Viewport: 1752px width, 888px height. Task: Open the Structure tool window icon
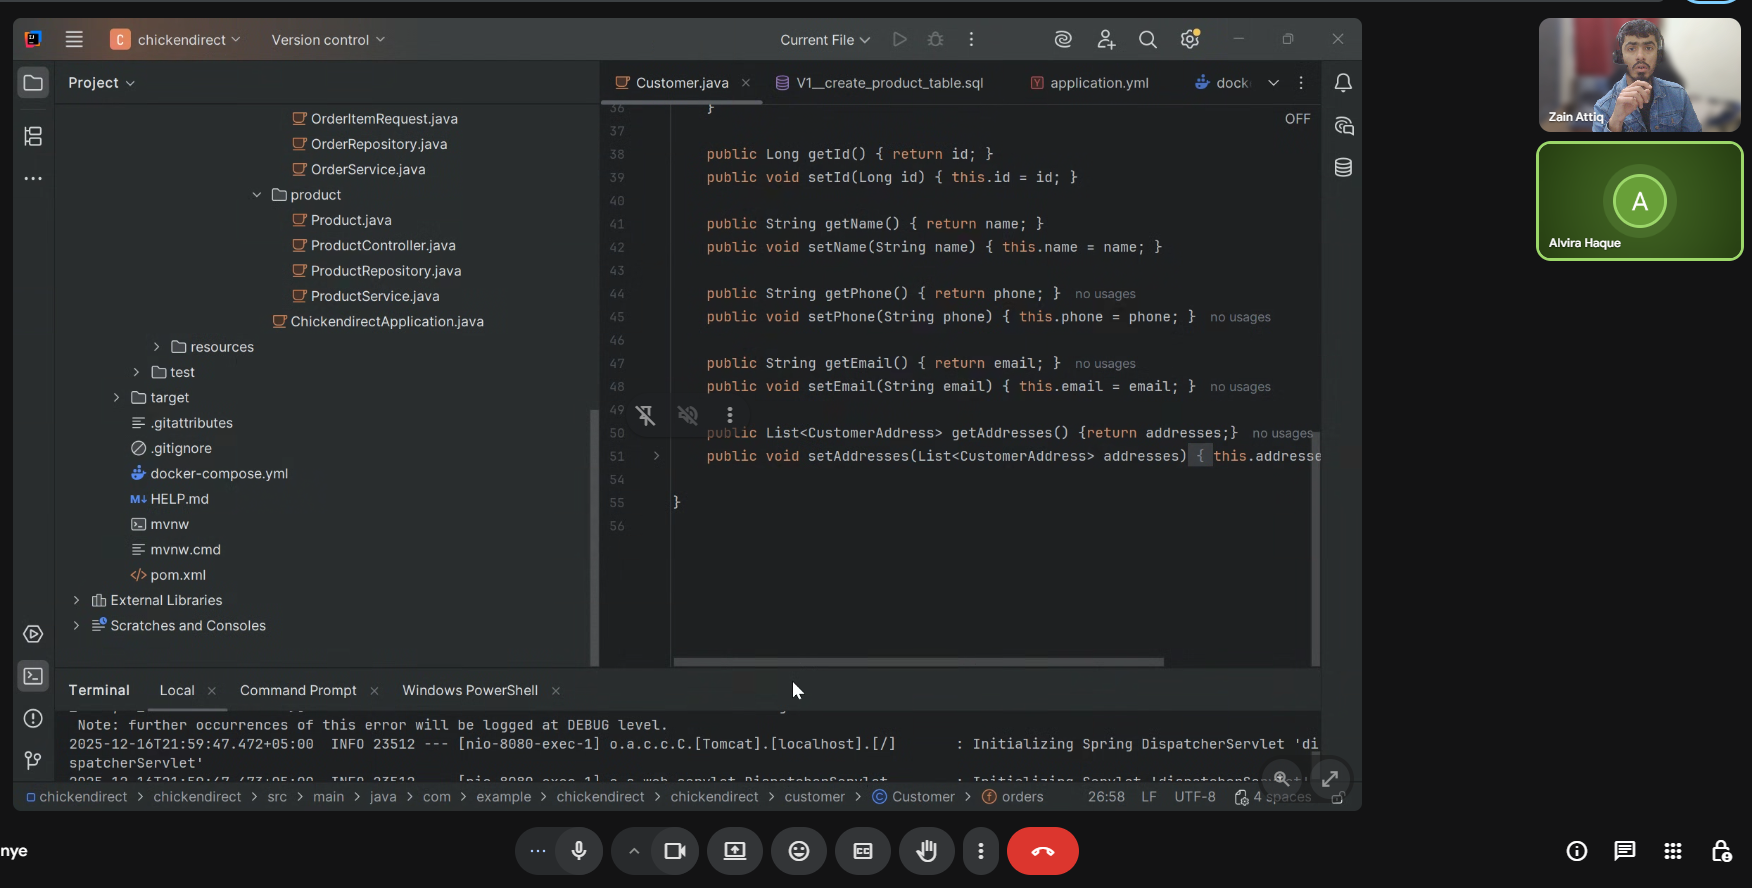[x=33, y=136]
